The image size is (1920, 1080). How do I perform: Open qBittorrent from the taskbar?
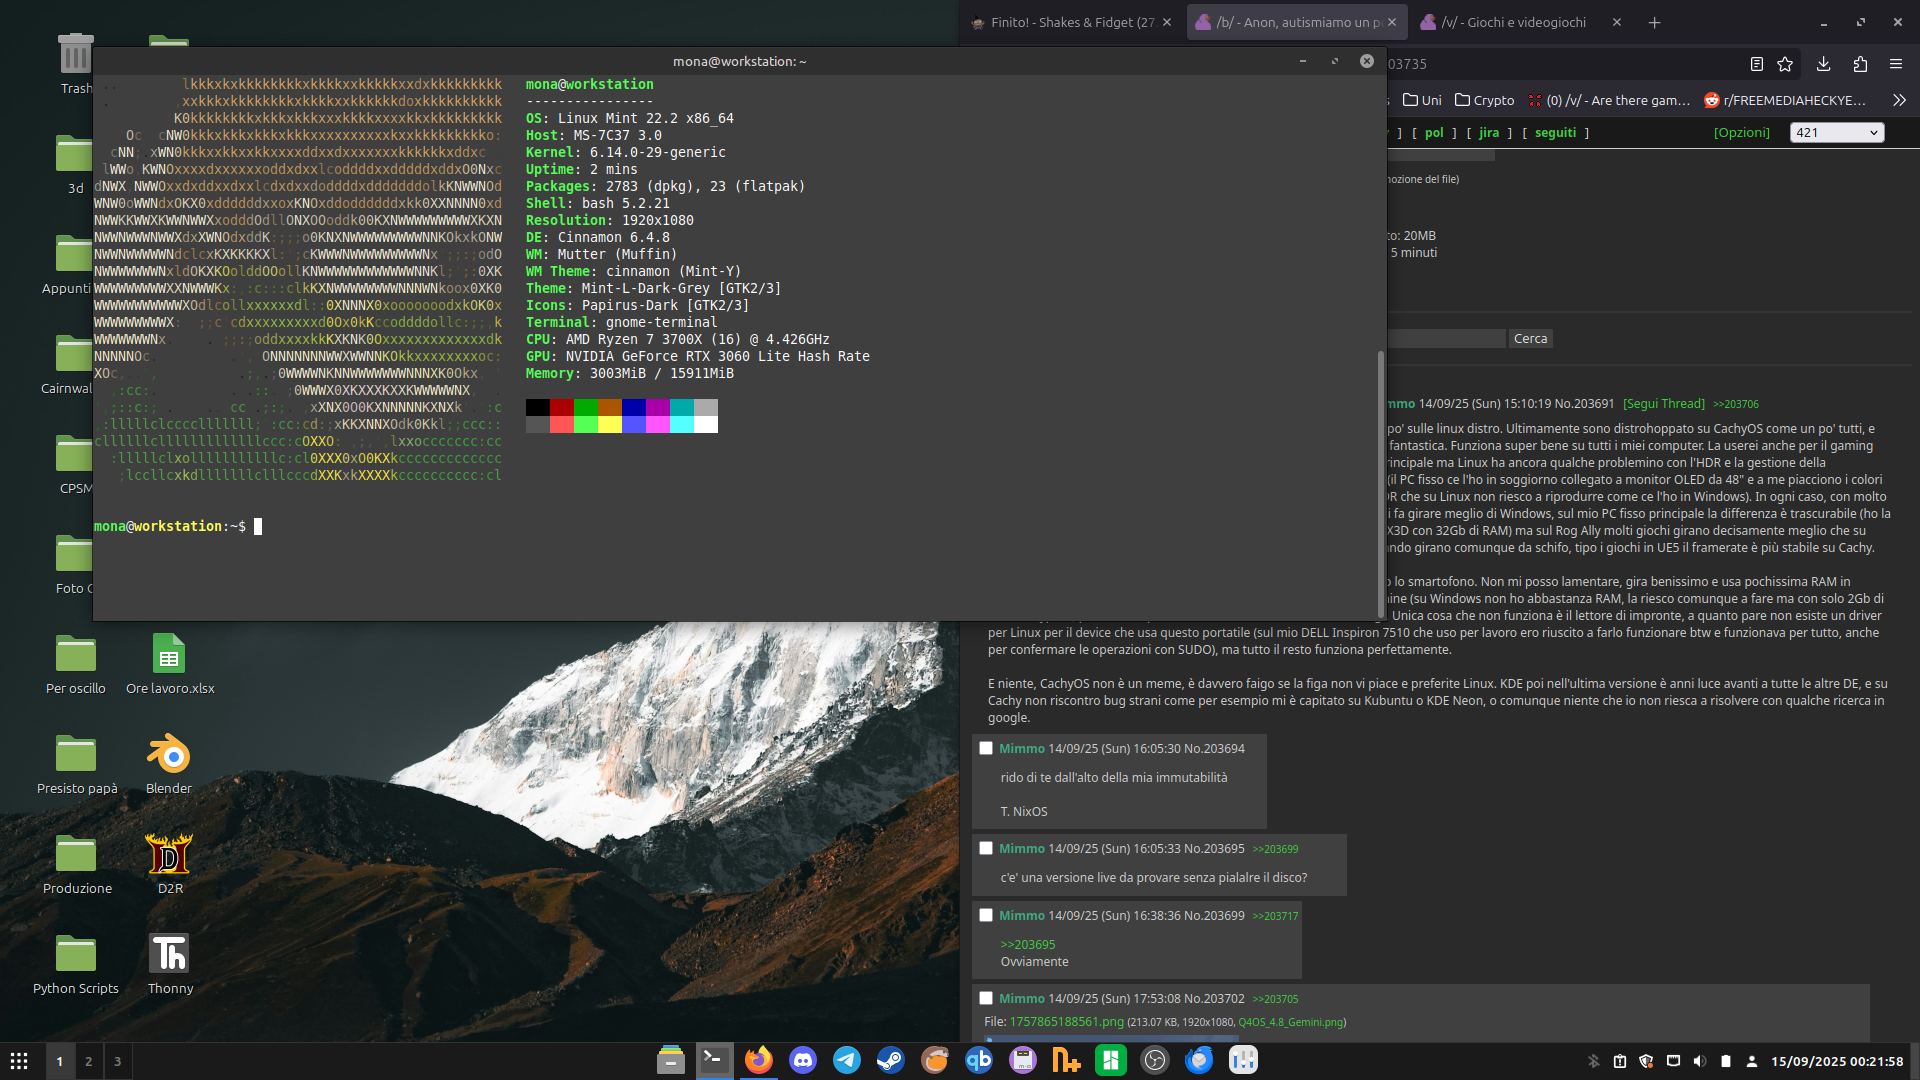tap(979, 1060)
